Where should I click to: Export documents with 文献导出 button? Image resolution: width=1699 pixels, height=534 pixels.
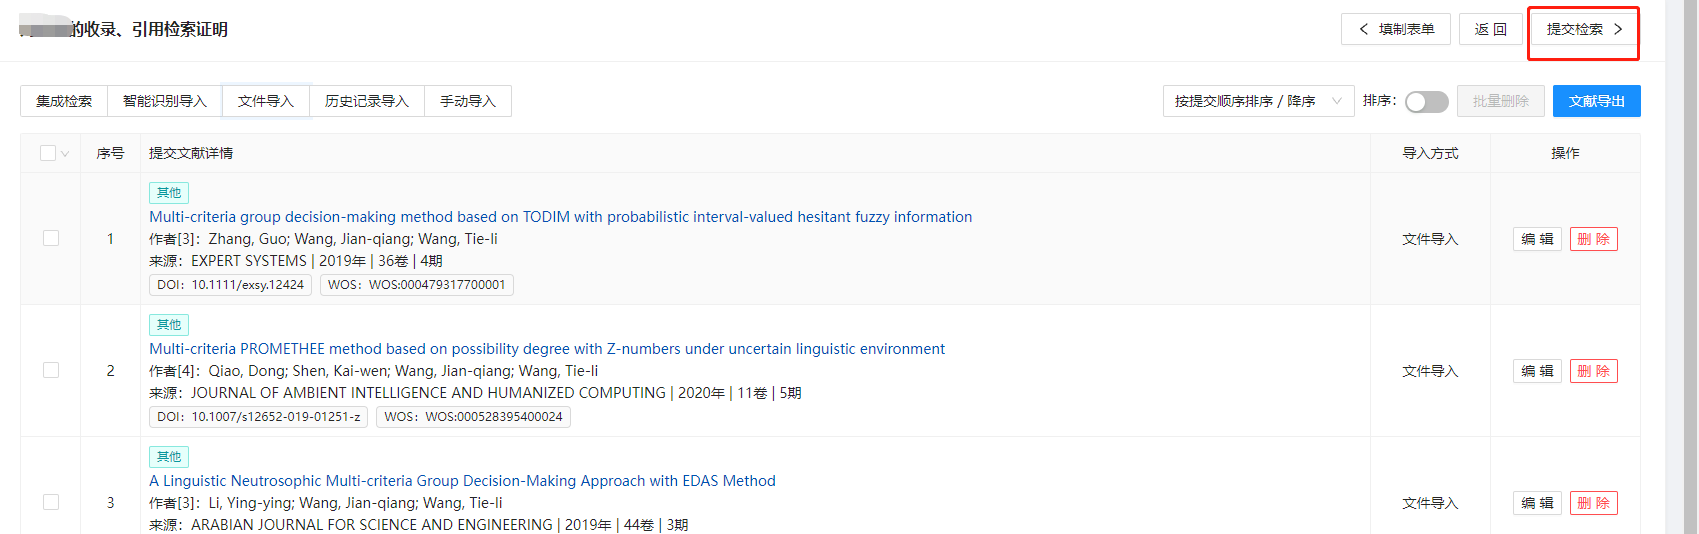point(1596,101)
